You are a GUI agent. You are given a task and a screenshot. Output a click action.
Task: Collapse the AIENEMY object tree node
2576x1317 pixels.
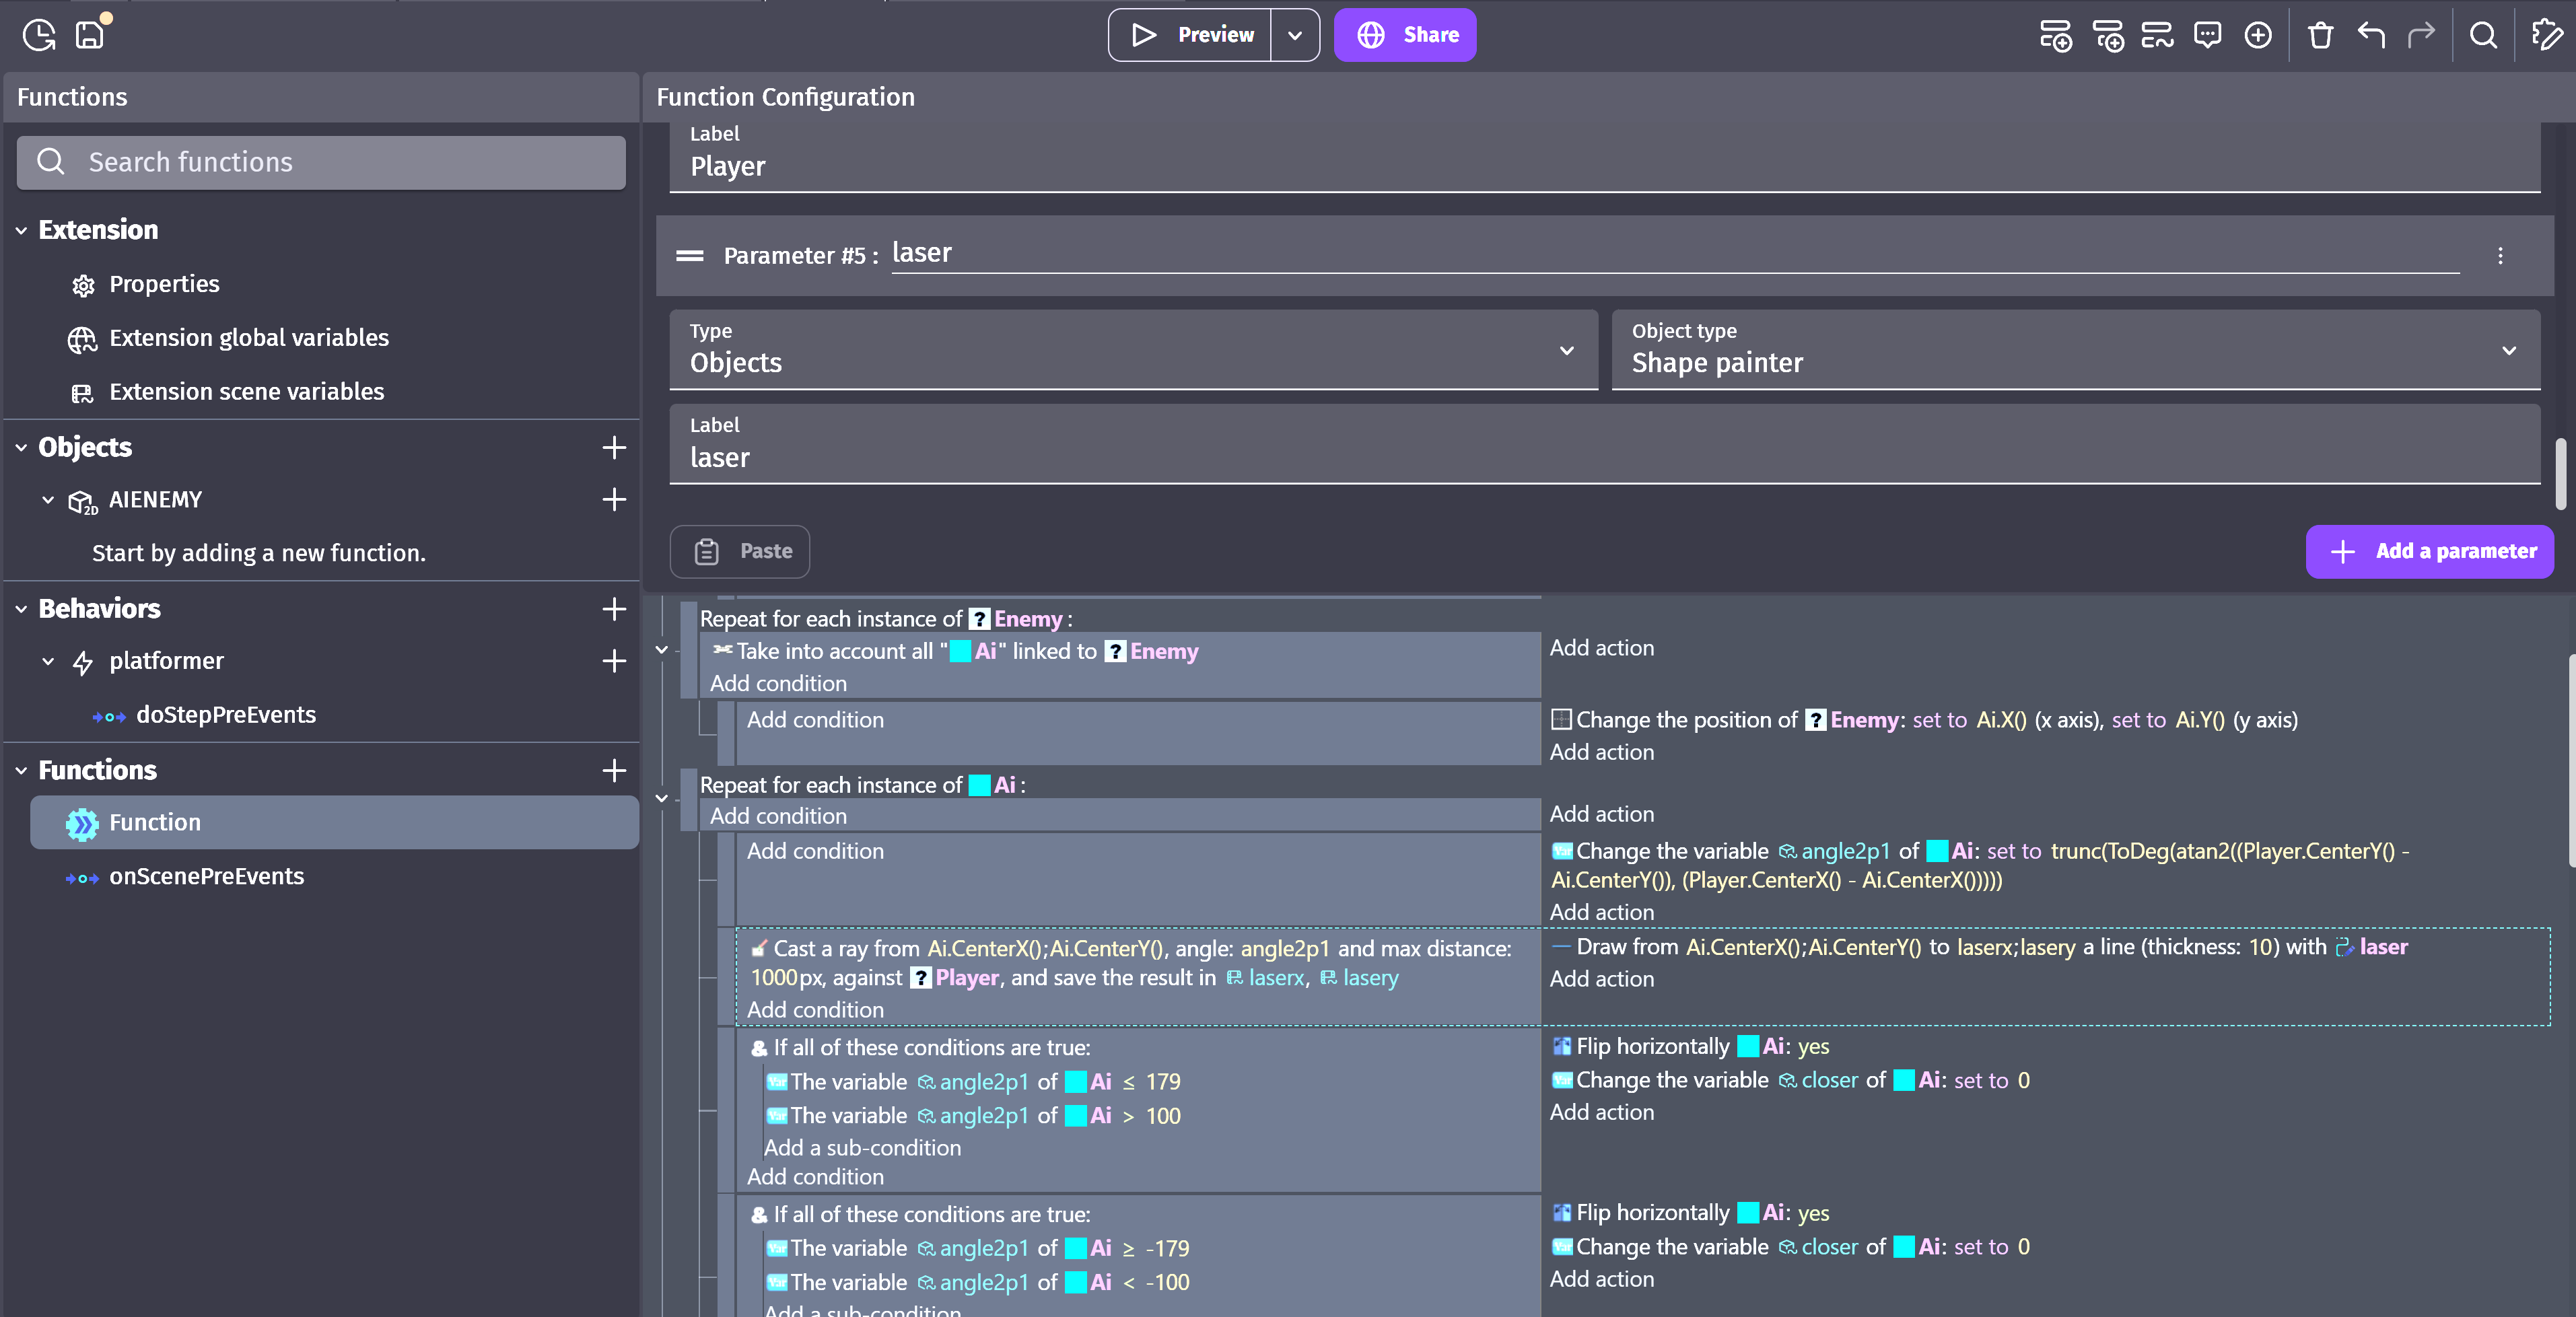click(48, 500)
